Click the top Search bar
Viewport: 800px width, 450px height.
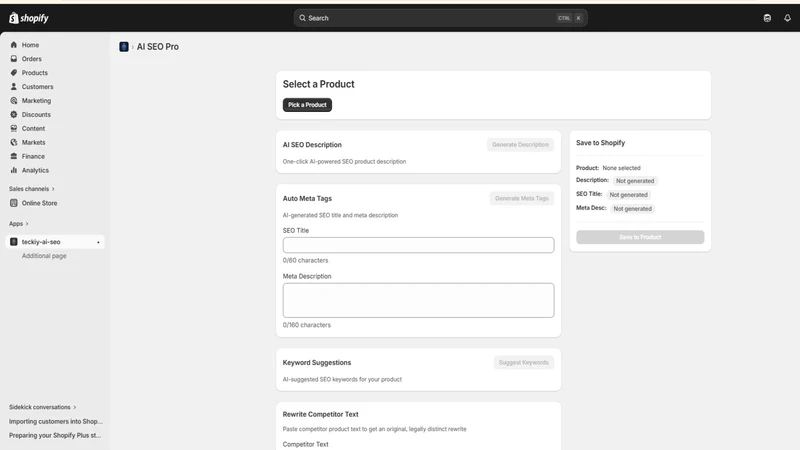440,18
